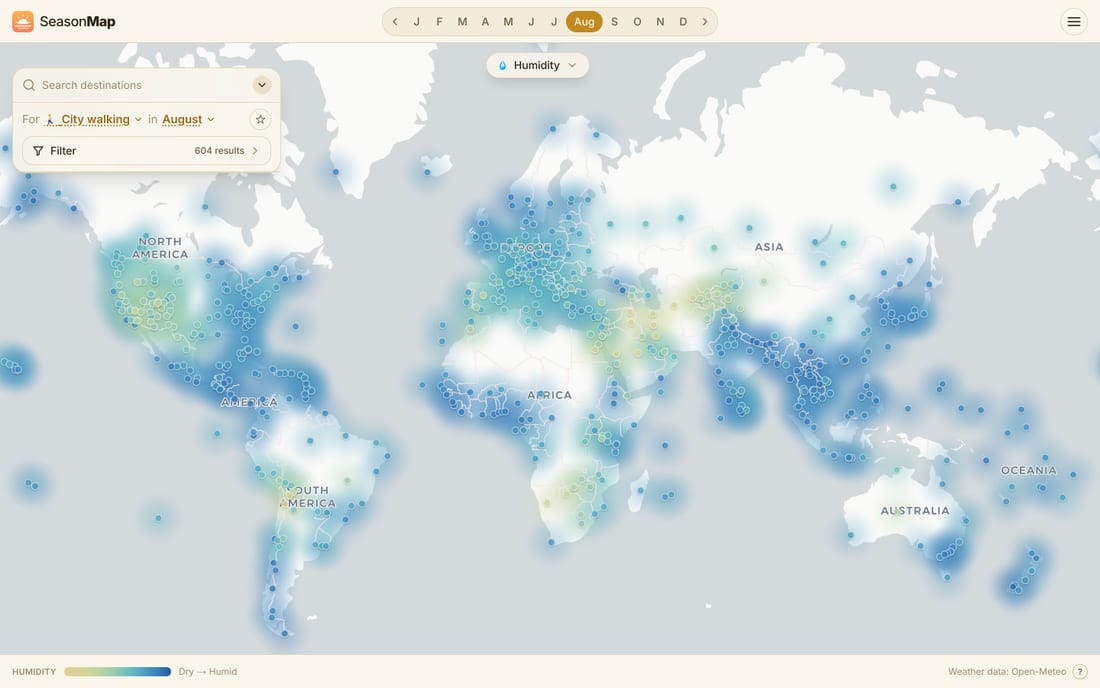Select March in month bar

click(462, 22)
